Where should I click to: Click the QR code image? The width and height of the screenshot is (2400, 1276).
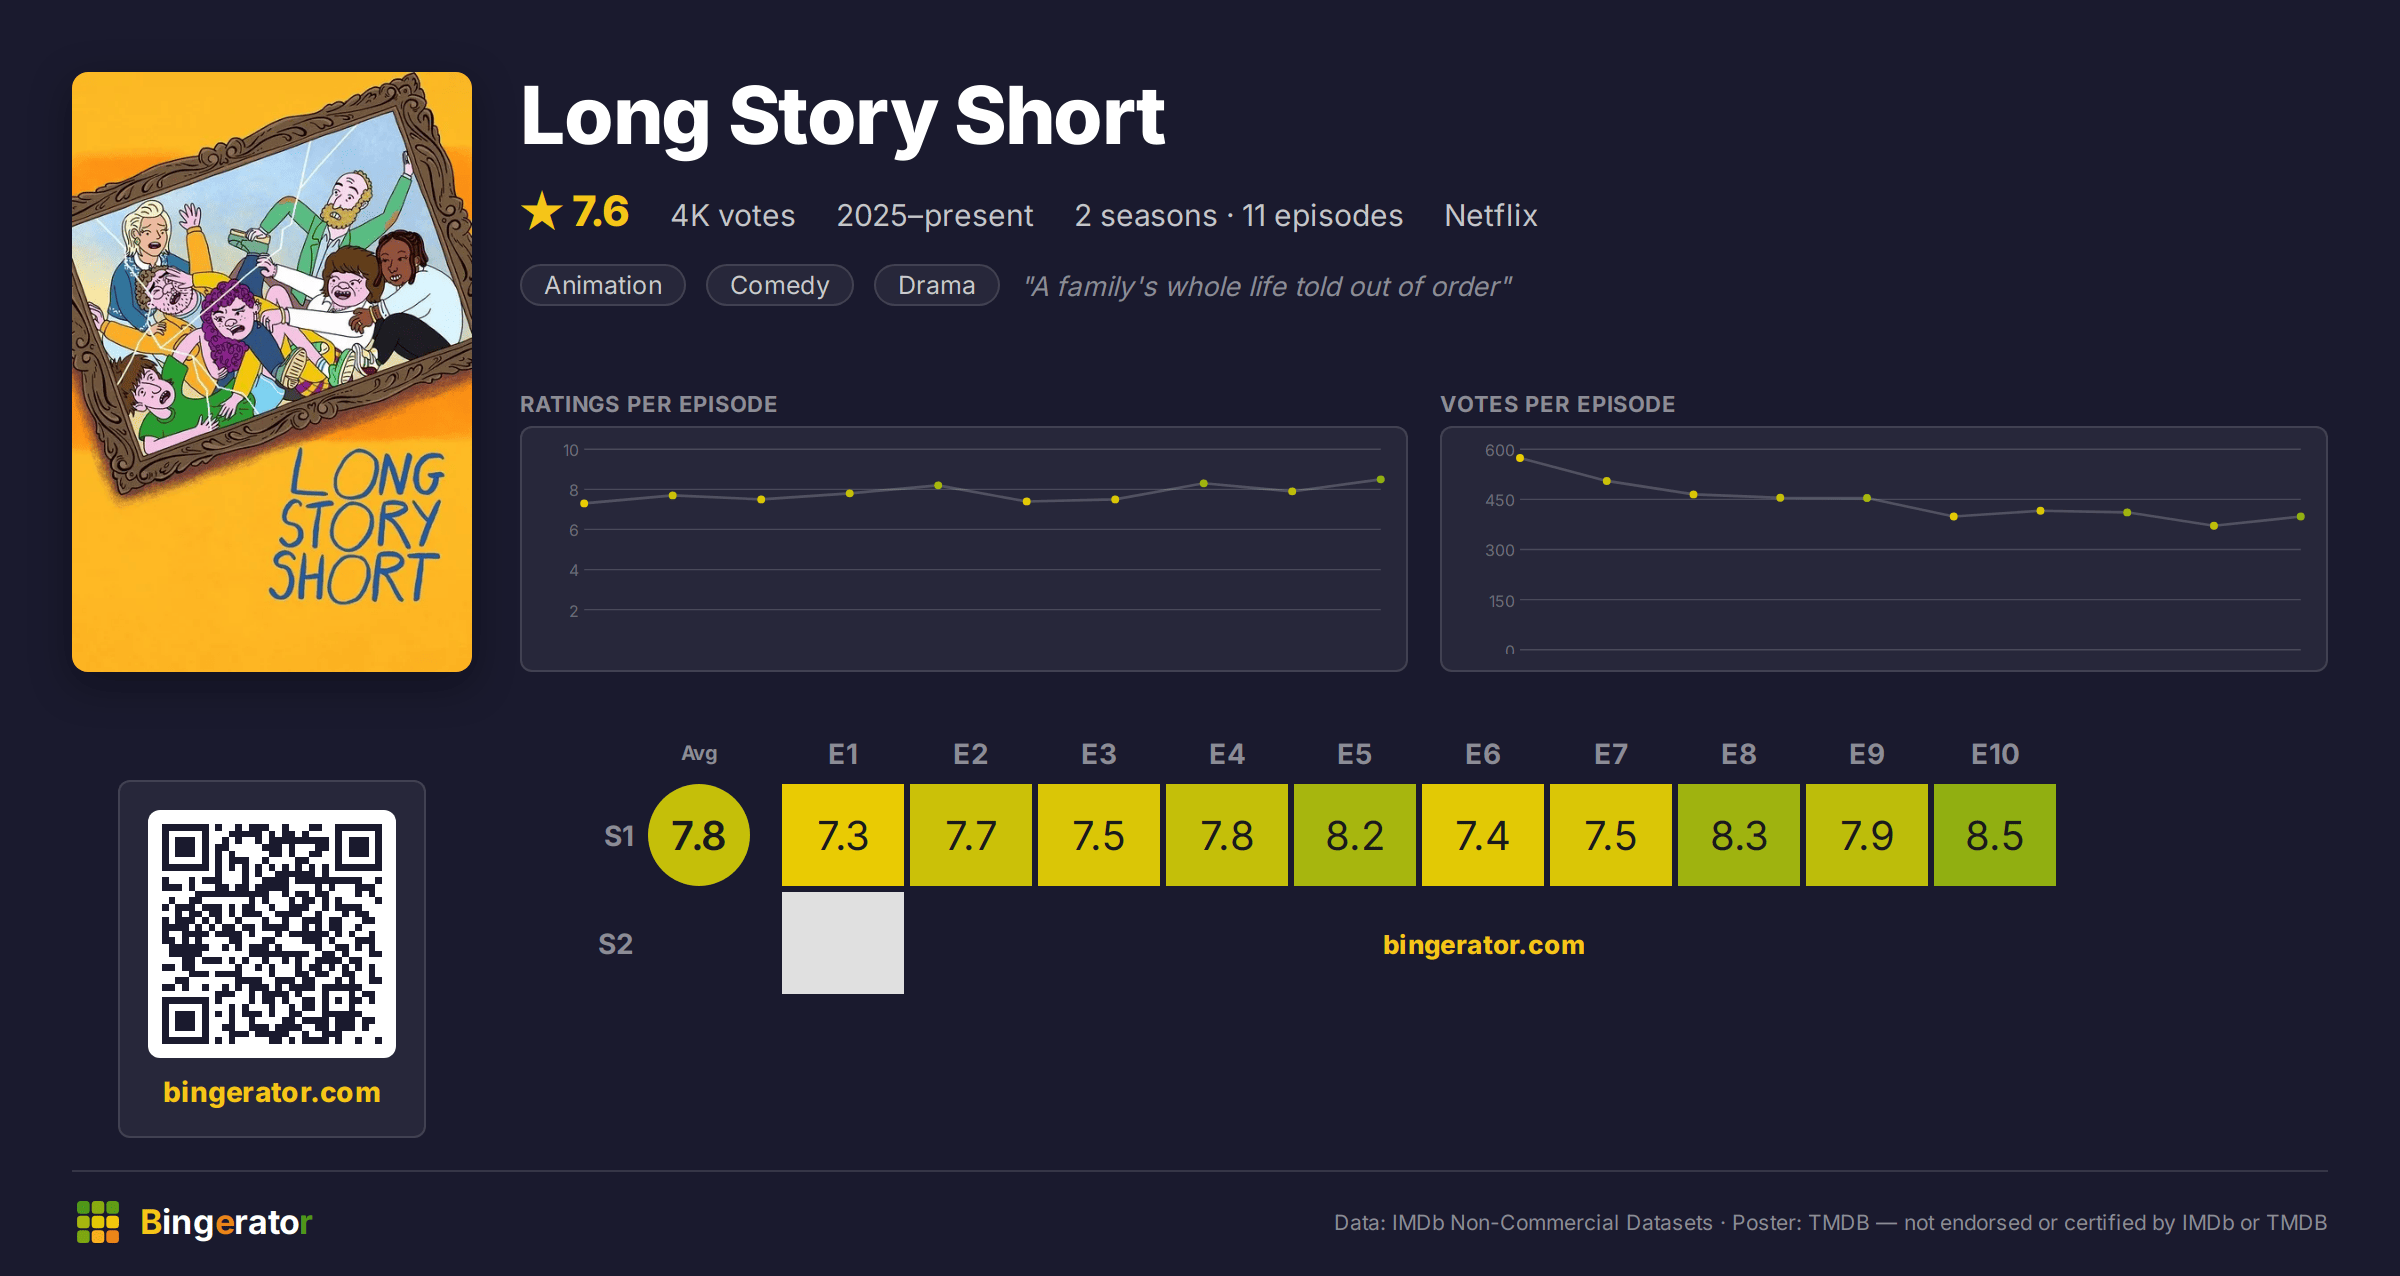pos(272,933)
